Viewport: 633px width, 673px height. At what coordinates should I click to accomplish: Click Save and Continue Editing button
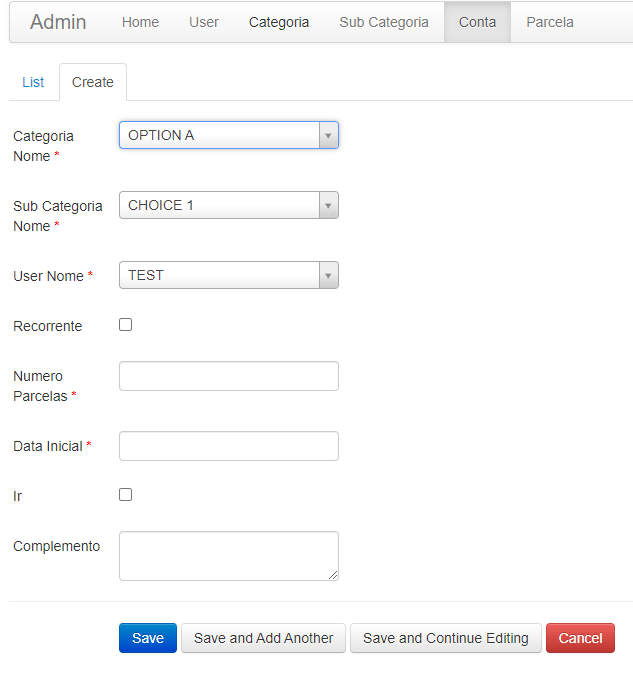pos(445,638)
